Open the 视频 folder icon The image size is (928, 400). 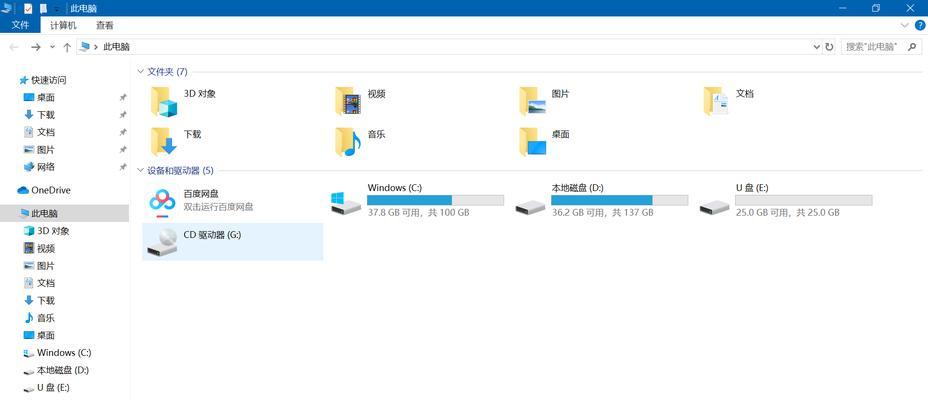click(x=348, y=102)
